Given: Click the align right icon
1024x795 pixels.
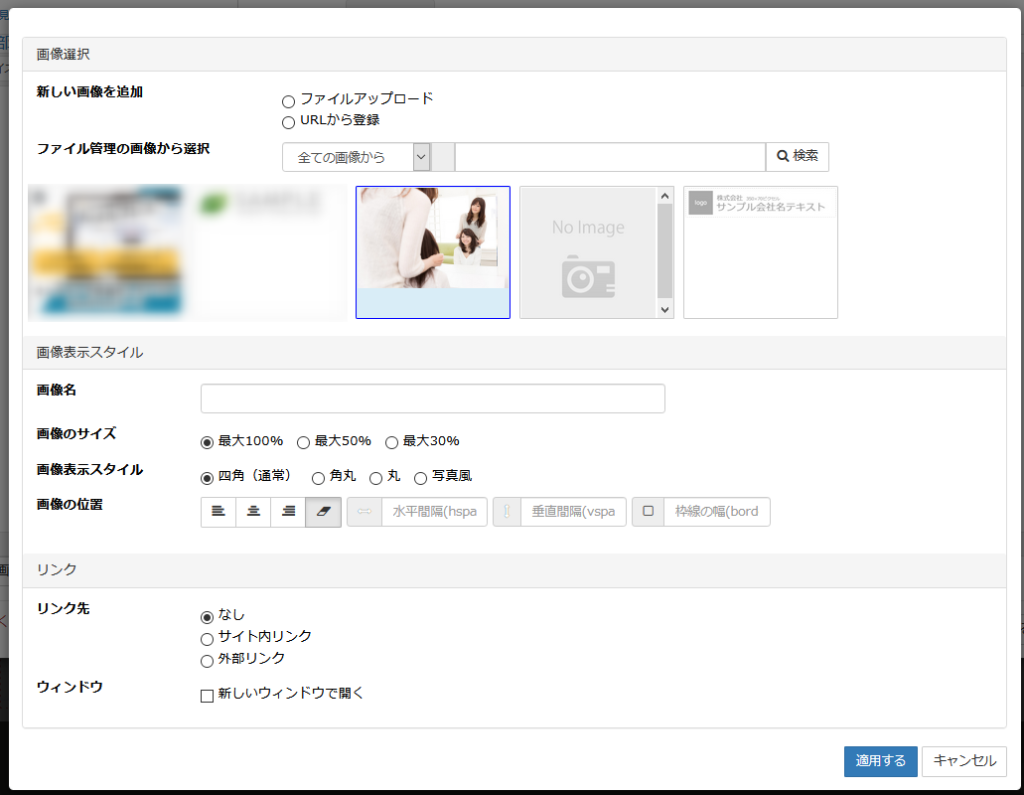Looking at the screenshot, I should (x=288, y=511).
